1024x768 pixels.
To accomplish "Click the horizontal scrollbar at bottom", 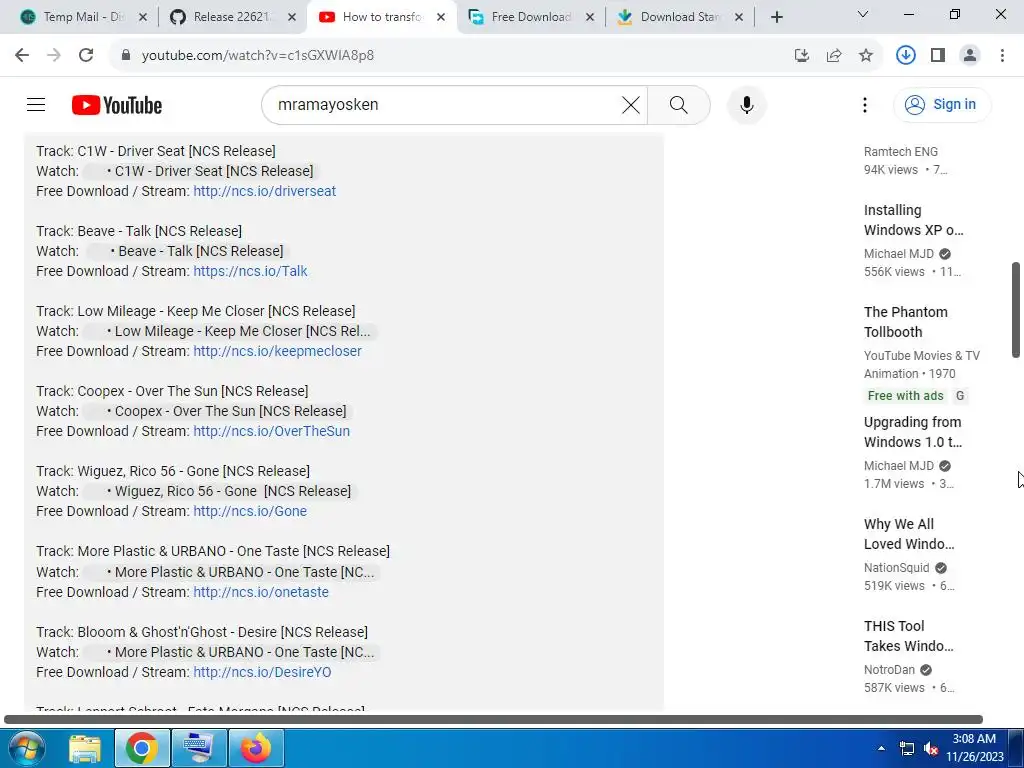I will [493, 720].
